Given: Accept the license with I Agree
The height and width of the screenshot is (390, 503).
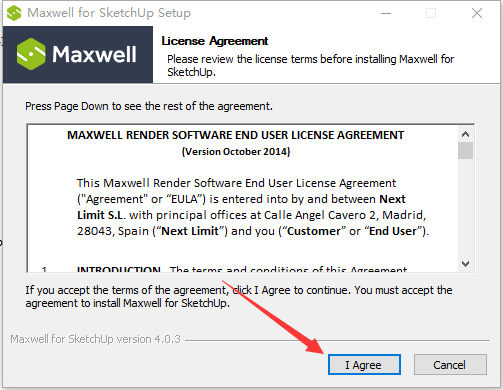Looking at the screenshot, I should click(x=364, y=365).
